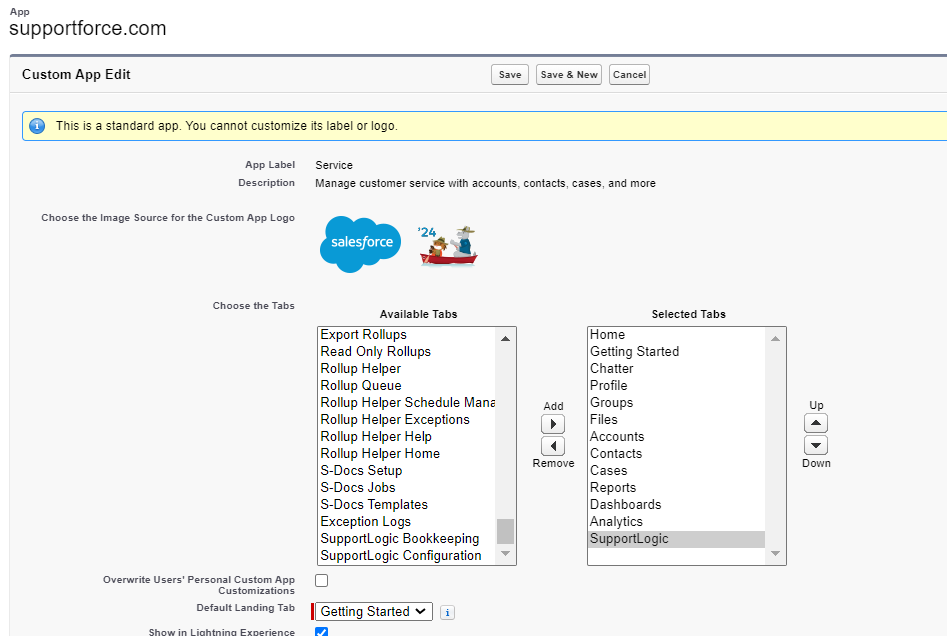Select S-Docs Jobs in Available Tabs
The image size is (947, 636).
coord(406,487)
